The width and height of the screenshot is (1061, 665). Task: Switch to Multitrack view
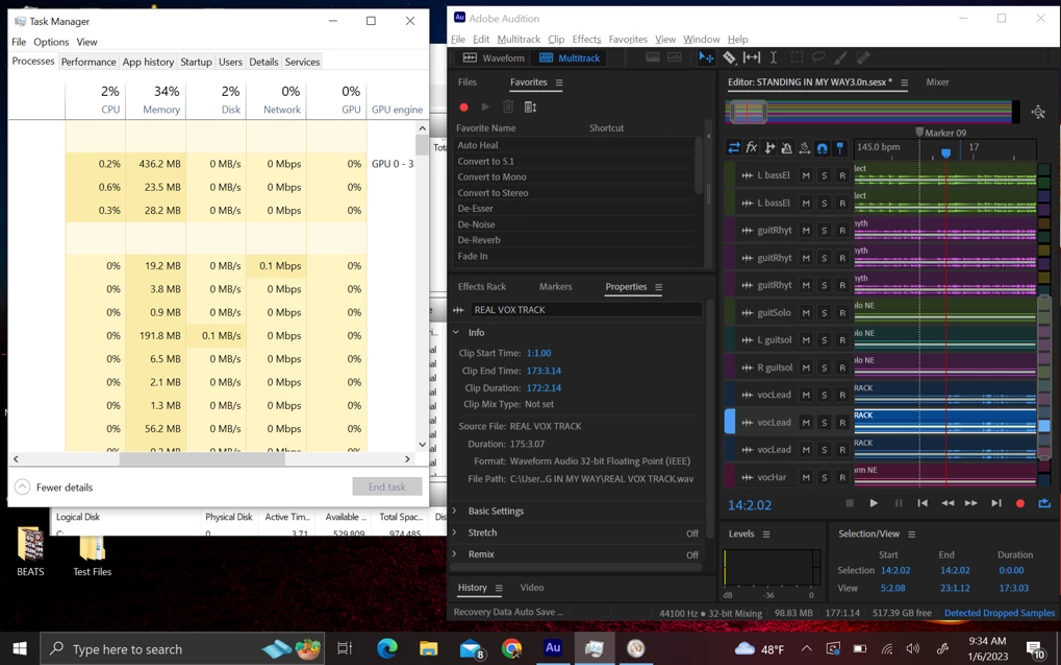tap(570, 58)
